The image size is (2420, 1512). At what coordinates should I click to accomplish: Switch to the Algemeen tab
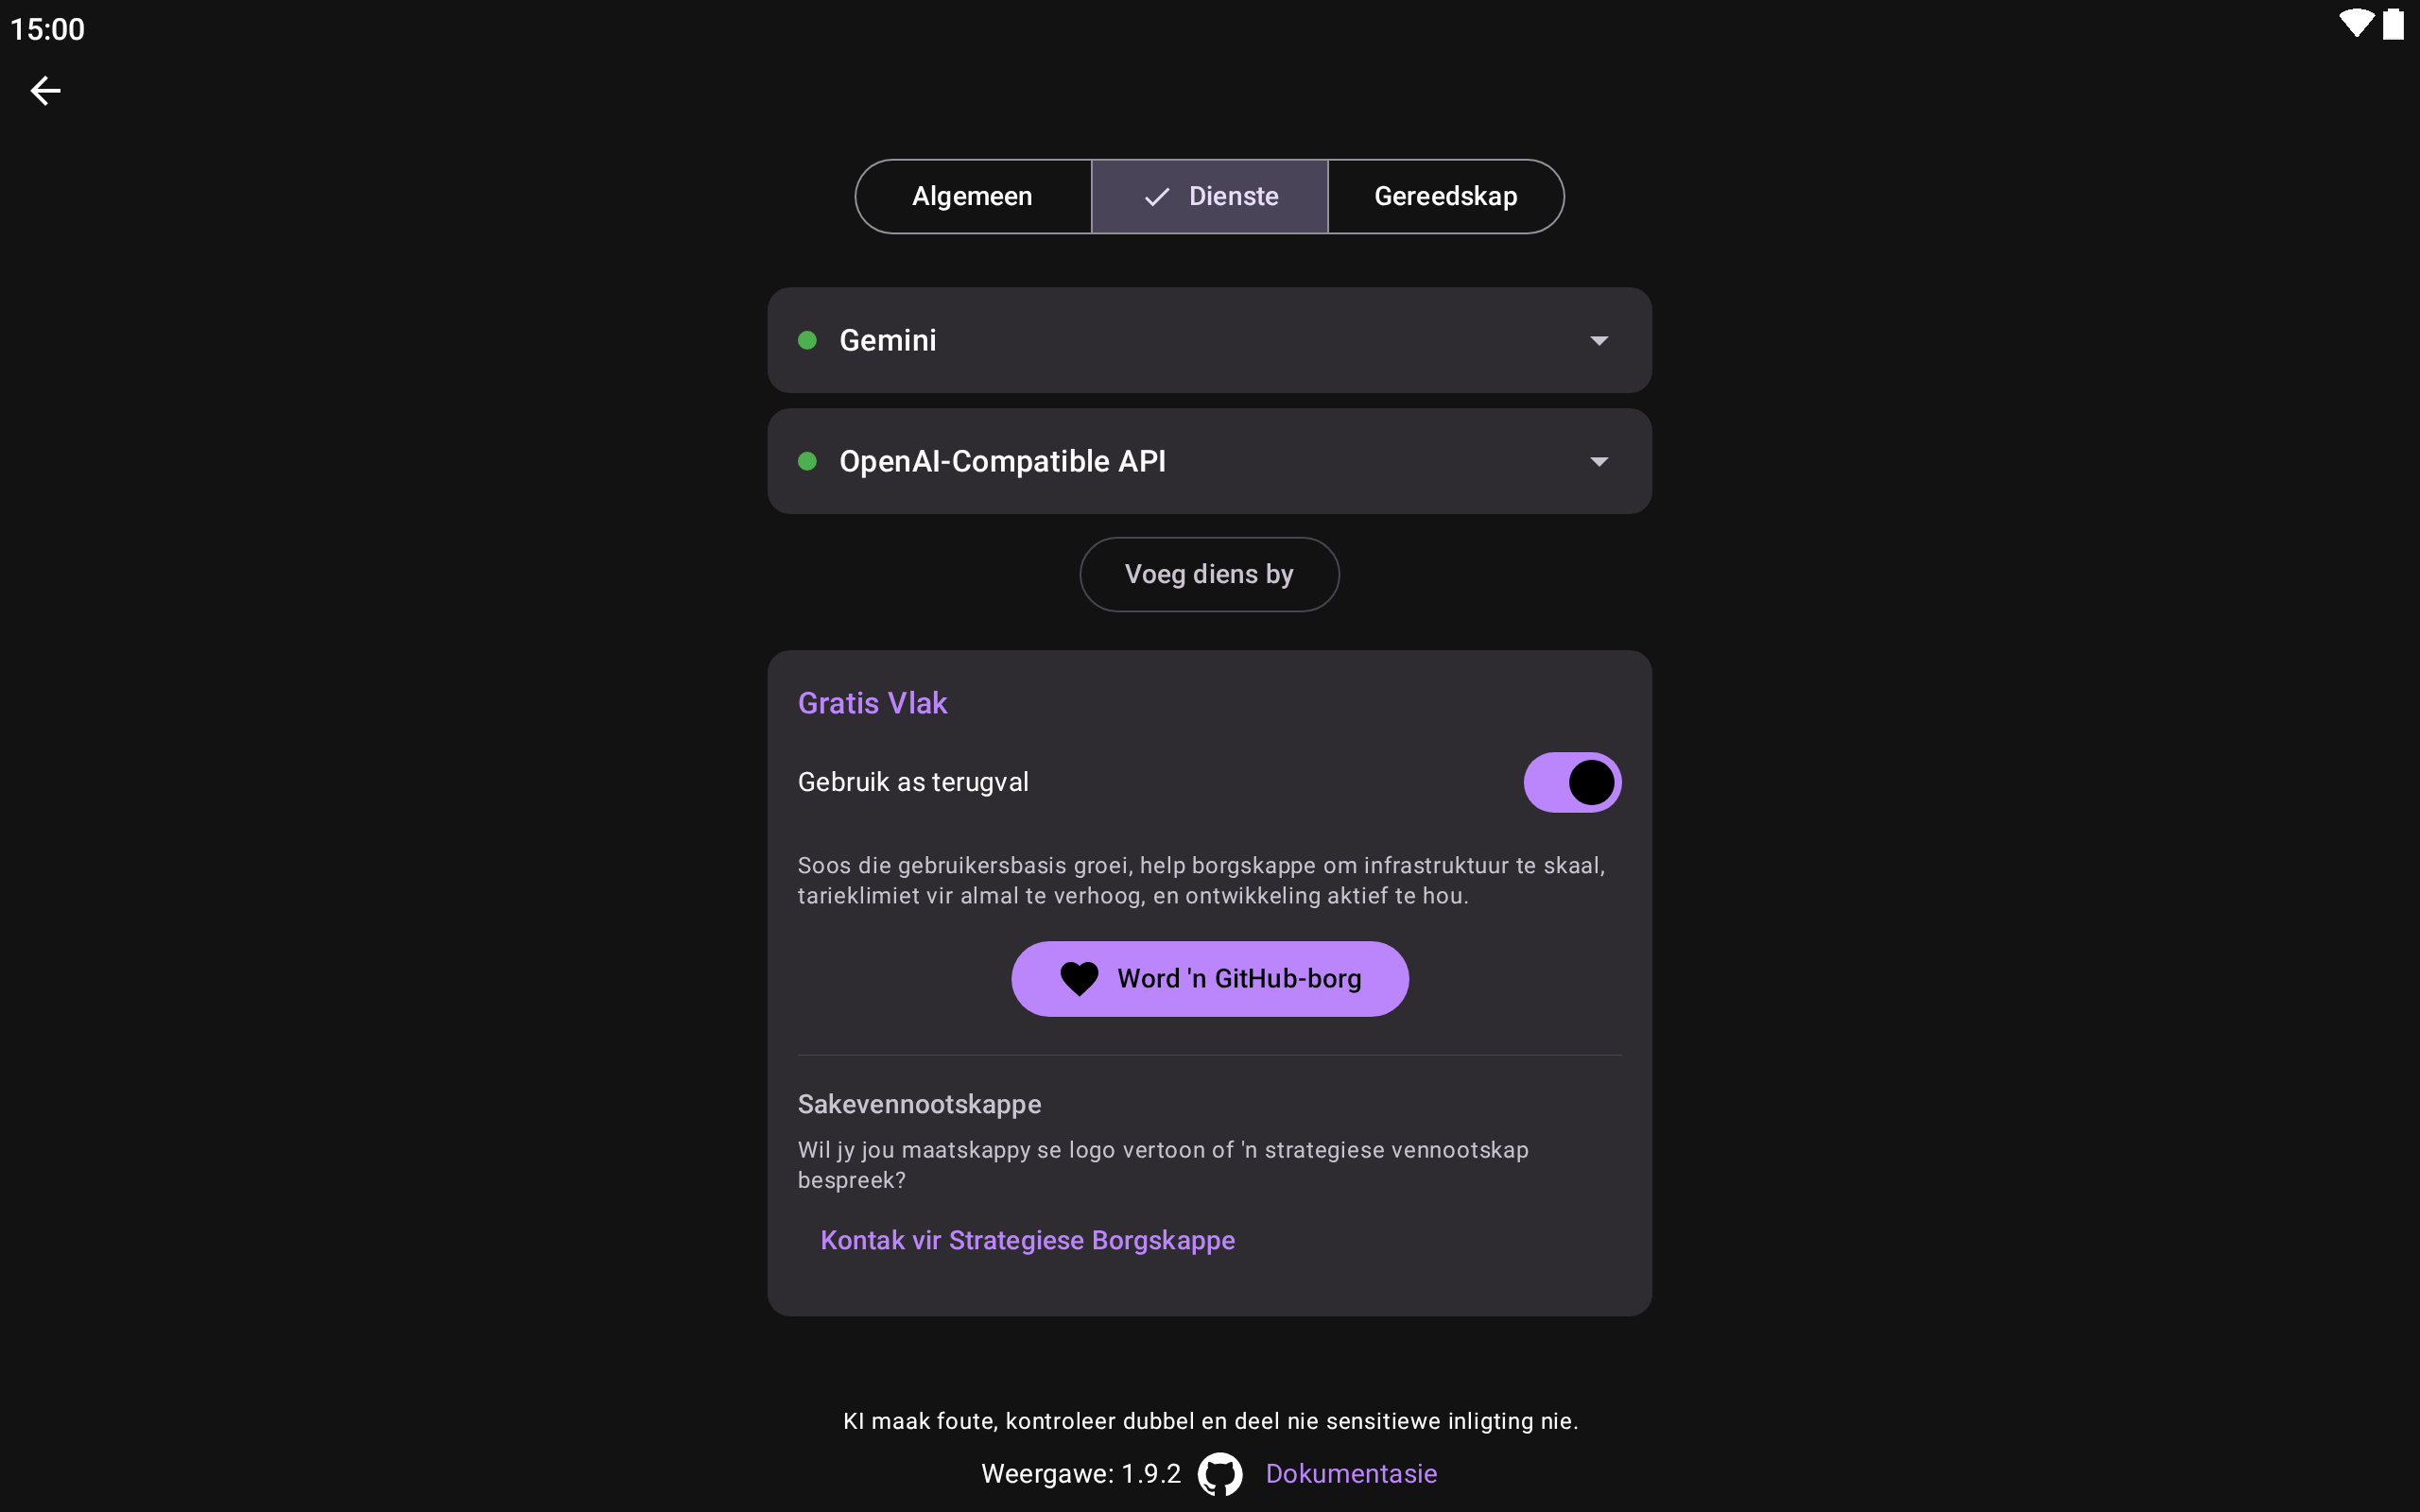pyautogui.click(x=972, y=197)
